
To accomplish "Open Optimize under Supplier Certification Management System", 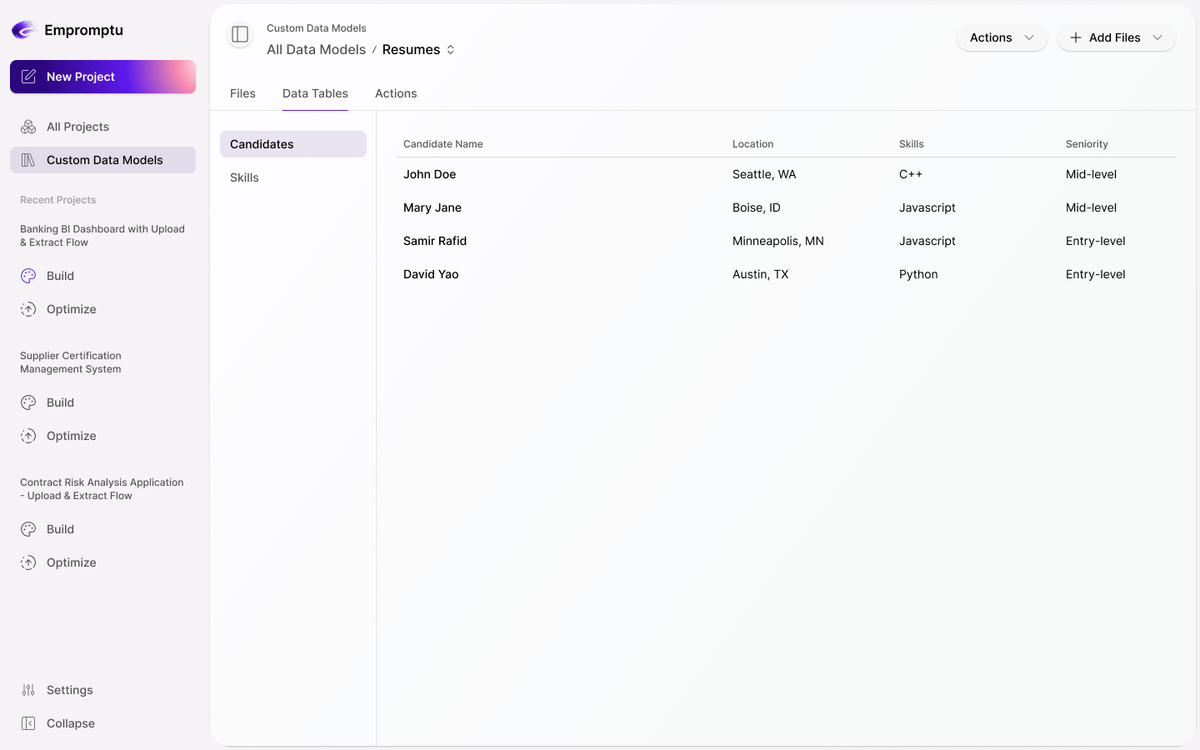I will tap(71, 436).
